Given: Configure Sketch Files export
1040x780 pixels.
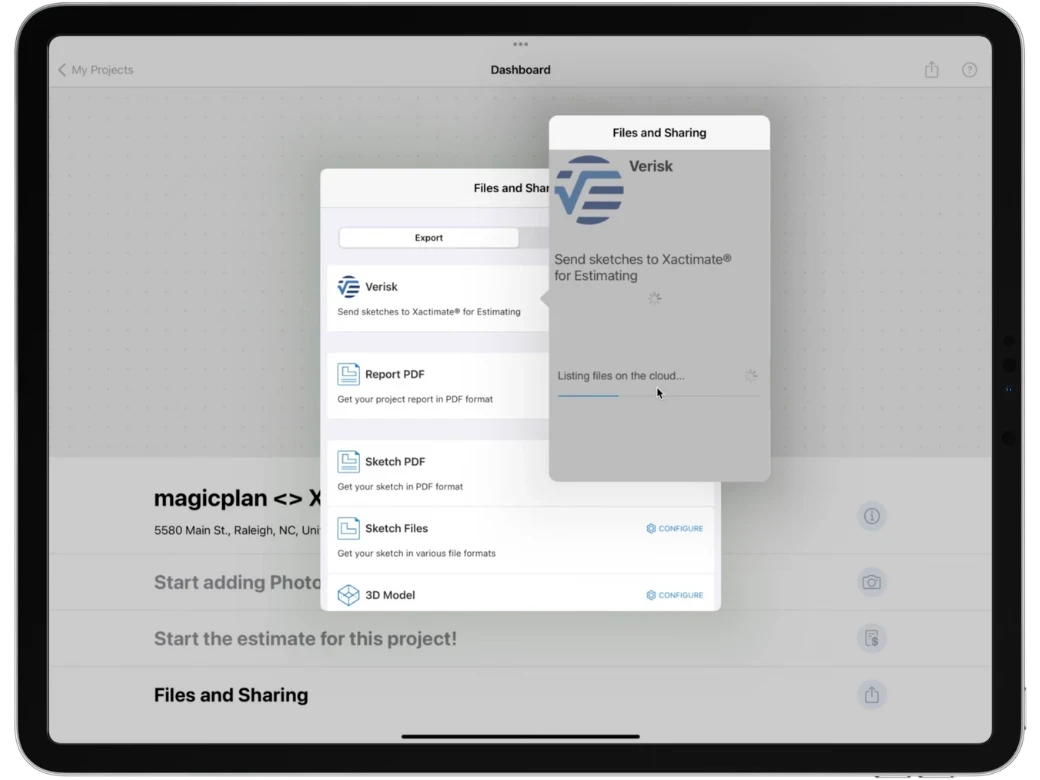Looking at the screenshot, I should (x=675, y=529).
